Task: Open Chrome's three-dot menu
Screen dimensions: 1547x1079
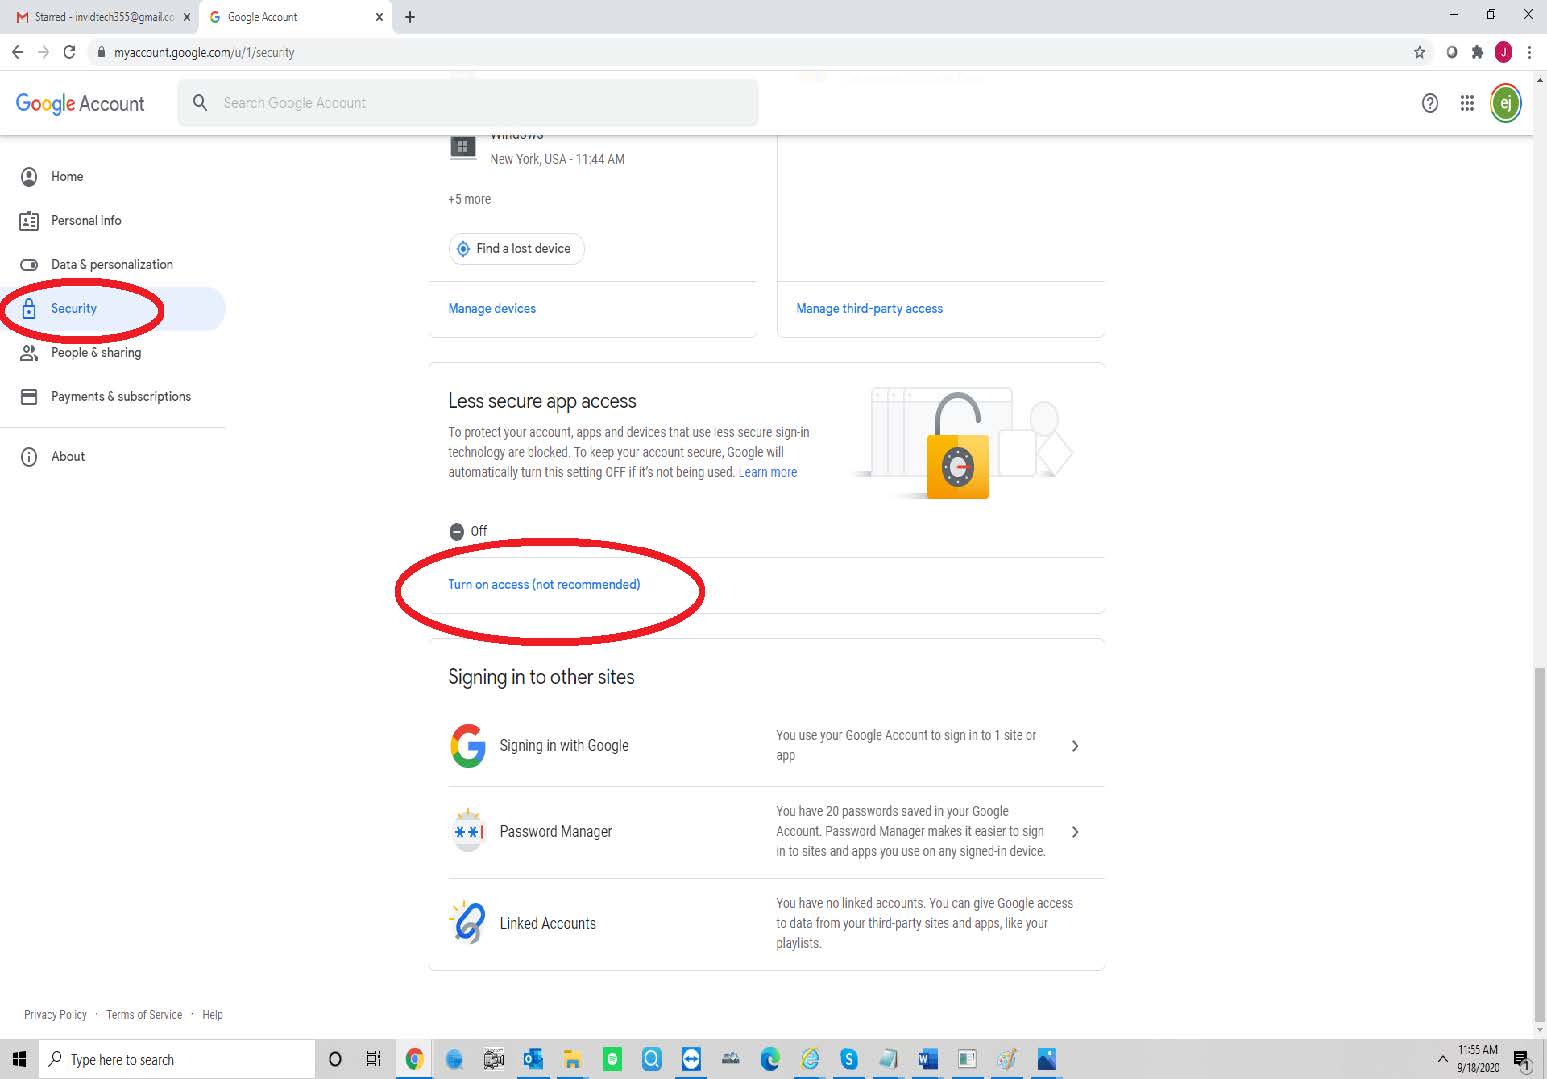Action: tap(1529, 52)
